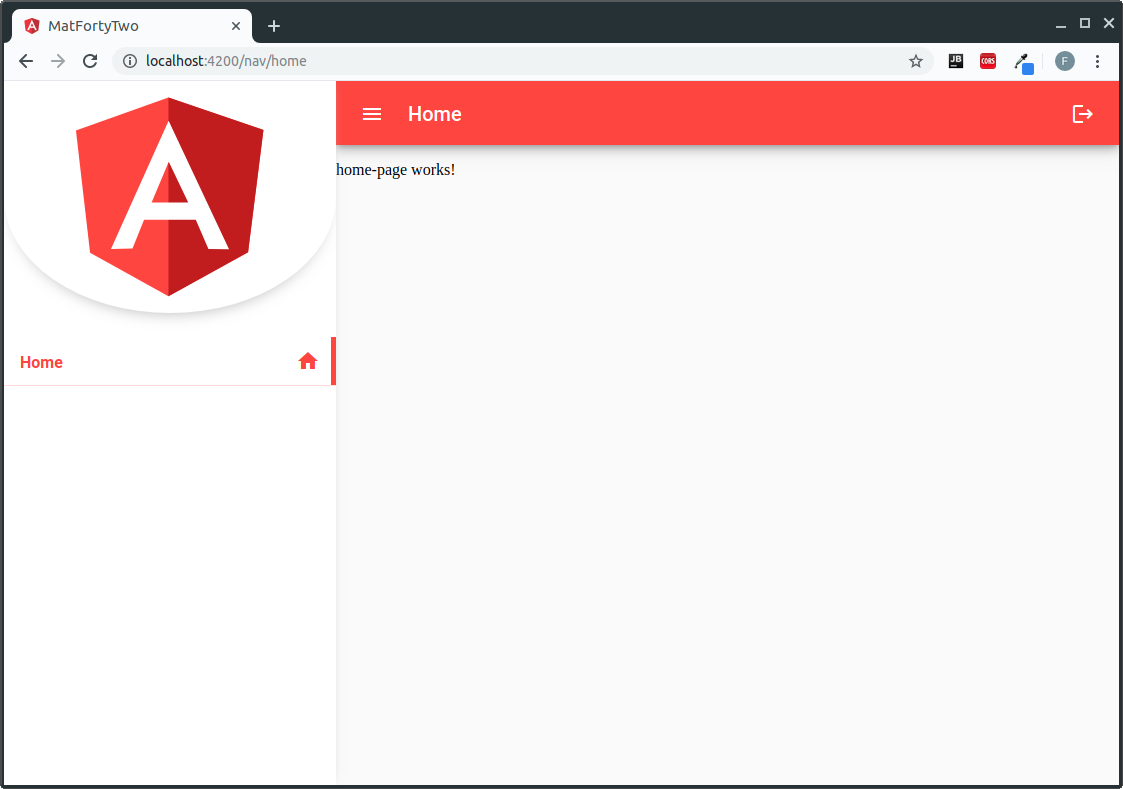Click the home-page works! text
Image resolution: width=1123 pixels, height=789 pixels.
(x=396, y=169)
